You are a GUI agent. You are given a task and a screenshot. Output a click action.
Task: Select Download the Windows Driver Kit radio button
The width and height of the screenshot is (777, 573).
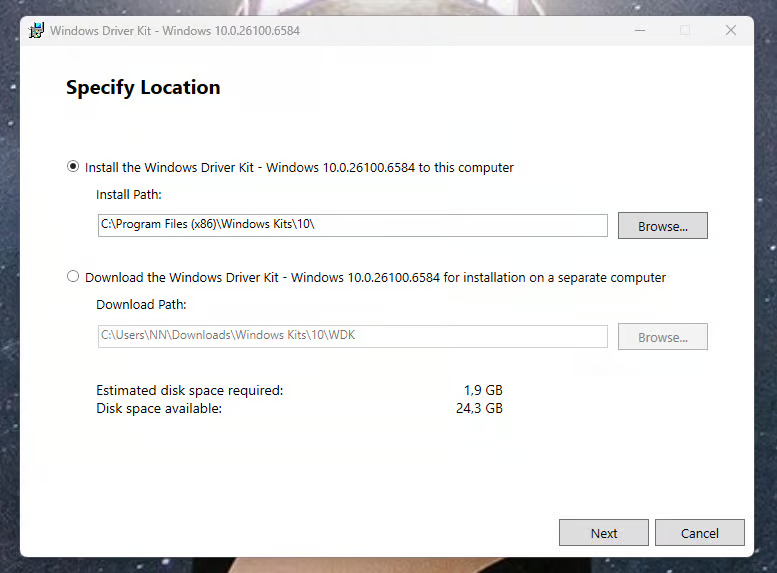(x=73, y=277)
